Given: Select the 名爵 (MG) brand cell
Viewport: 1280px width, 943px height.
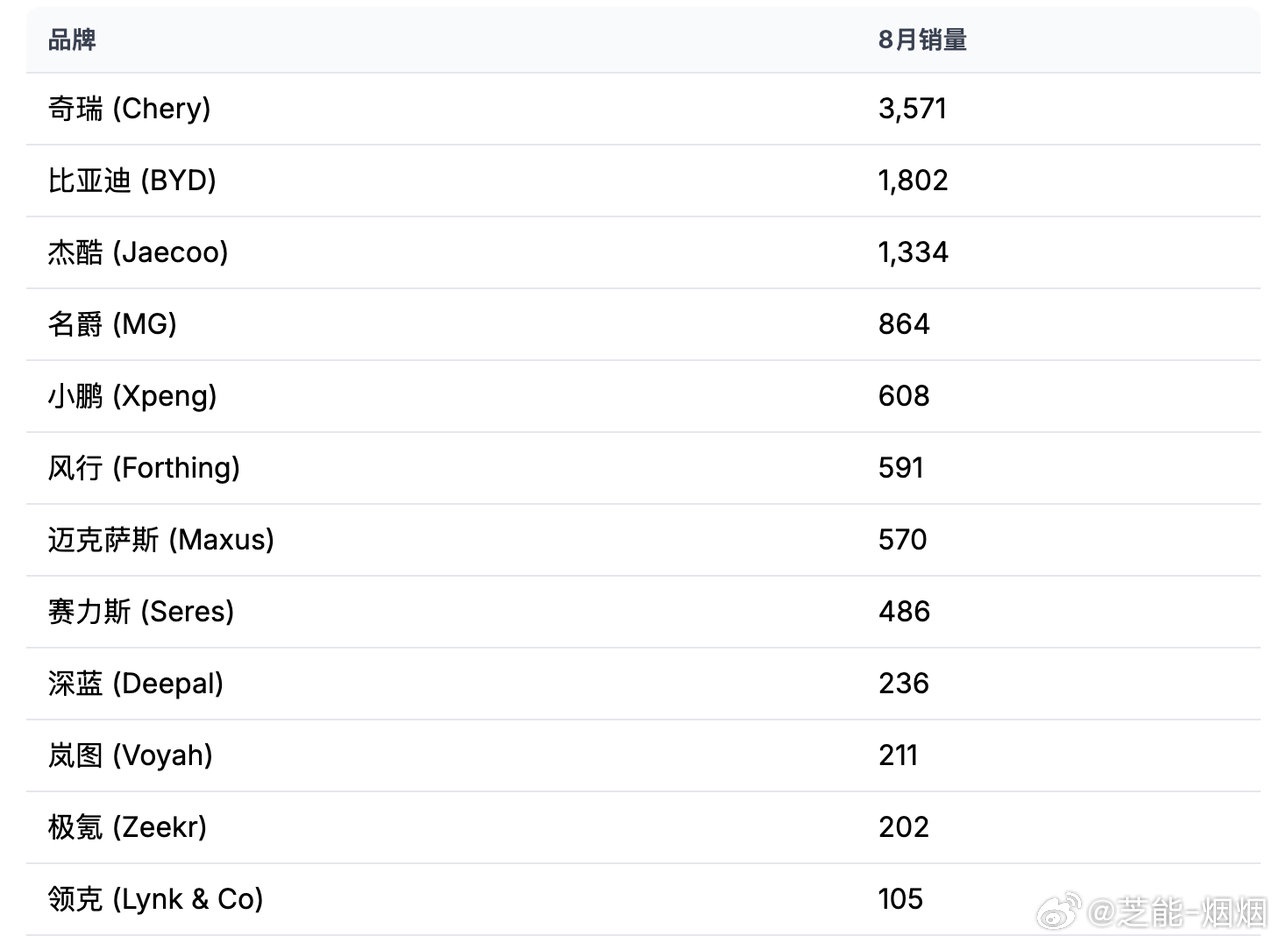Looking at the screenshot, I should click(x=112, y=325).
